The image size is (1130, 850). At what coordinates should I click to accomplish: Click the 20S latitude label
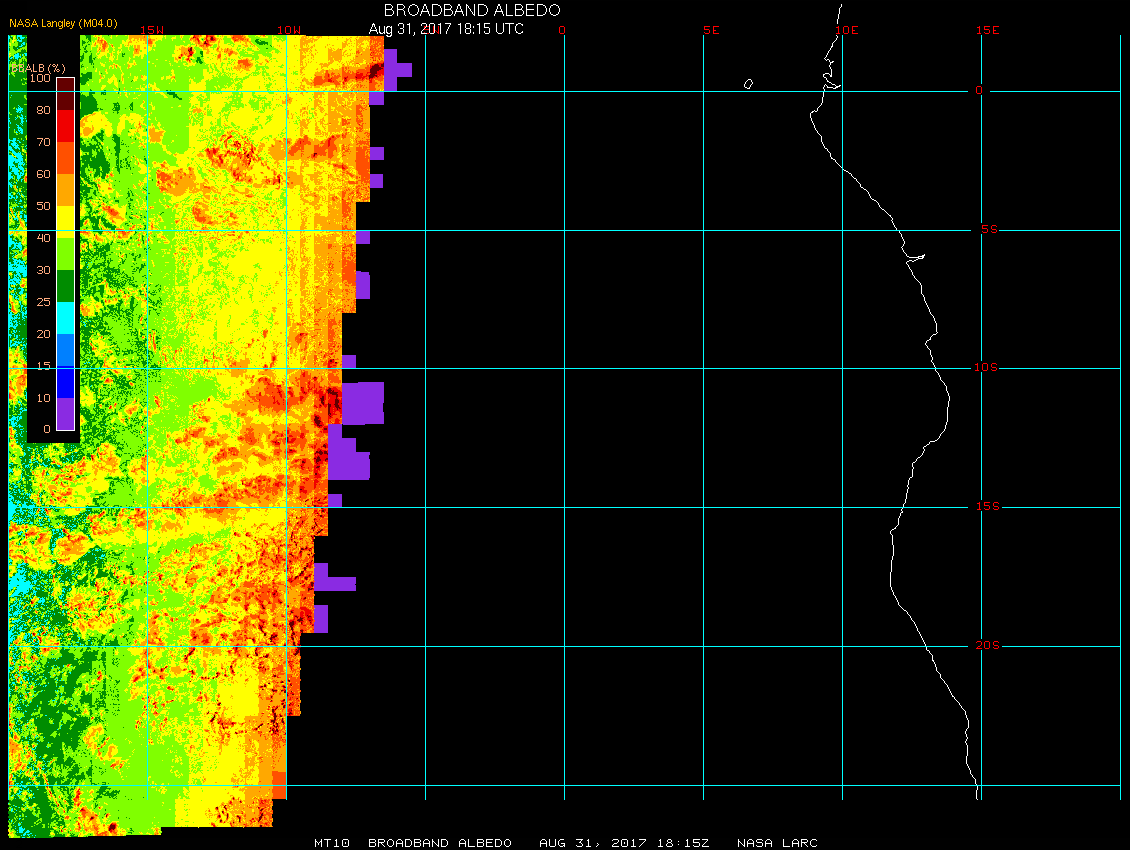[988, 645]
